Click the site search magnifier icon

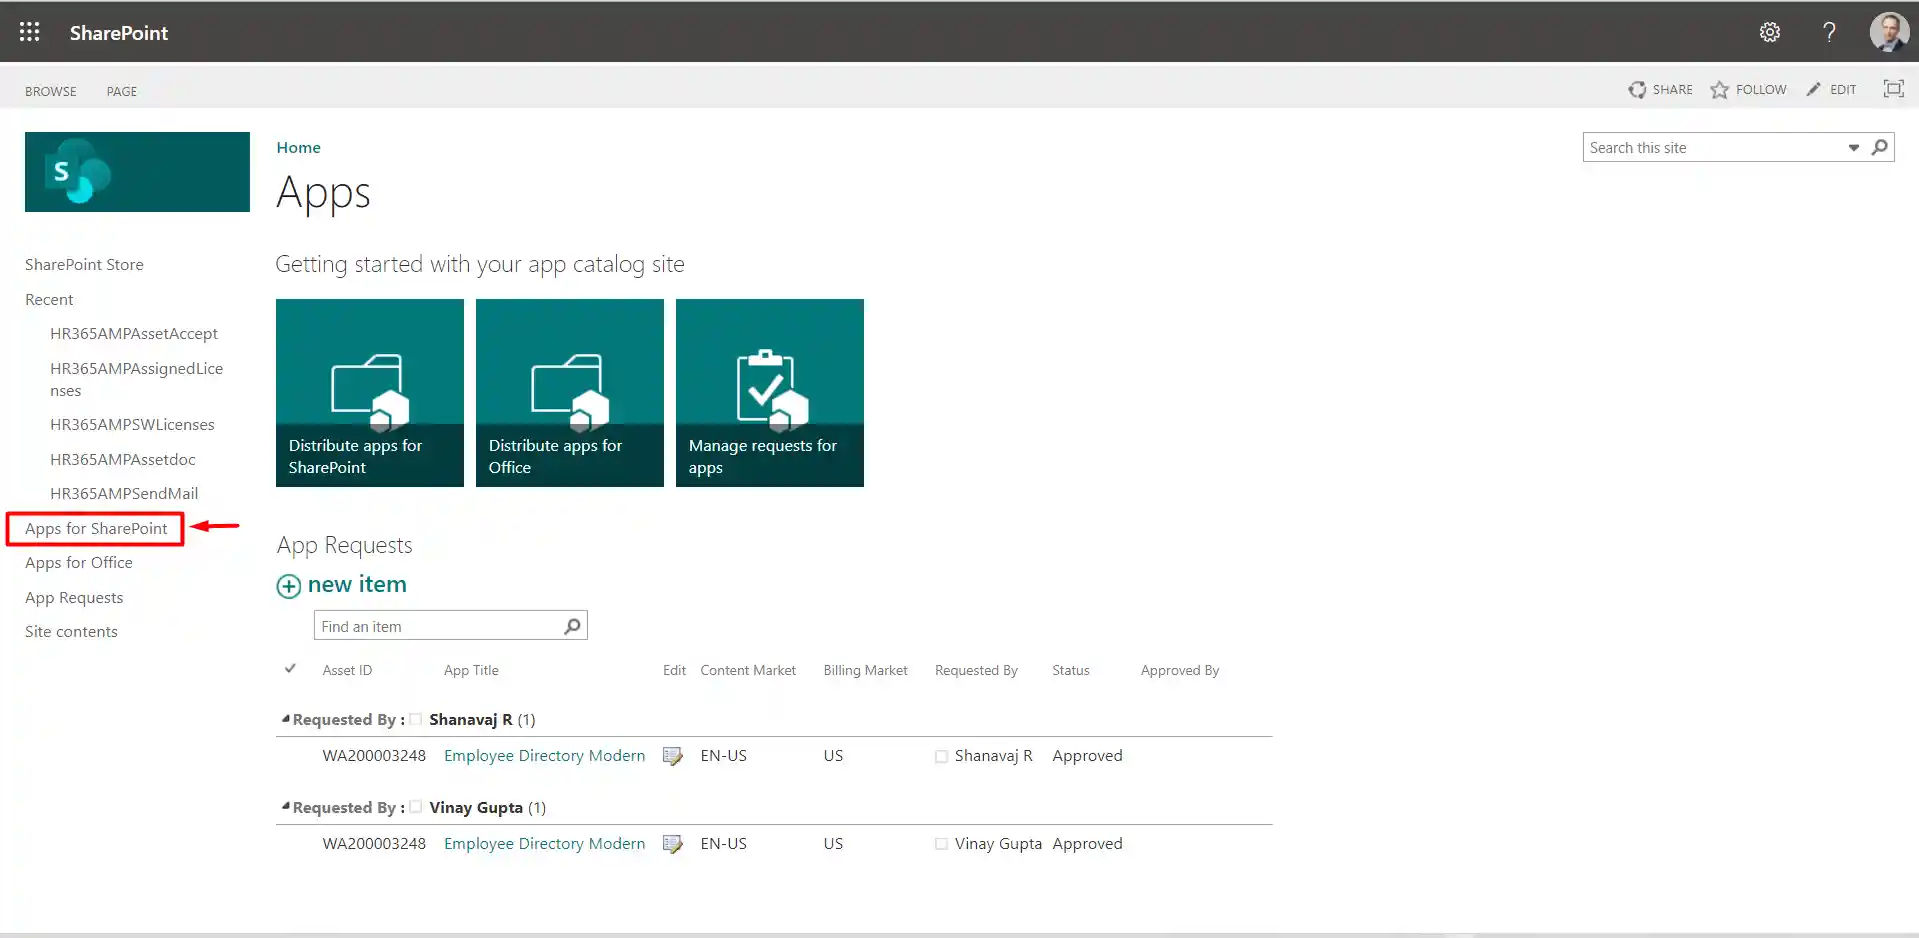1880,147
